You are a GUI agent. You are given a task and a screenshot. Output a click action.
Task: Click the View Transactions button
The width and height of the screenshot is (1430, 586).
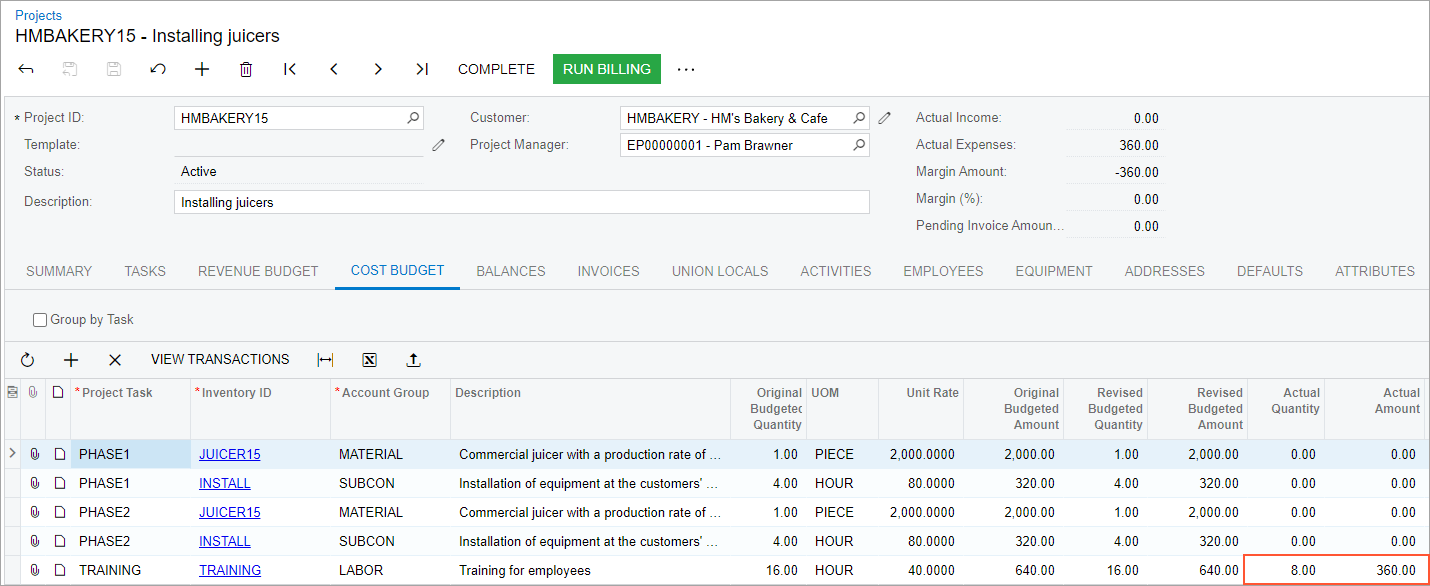point(220,360)
